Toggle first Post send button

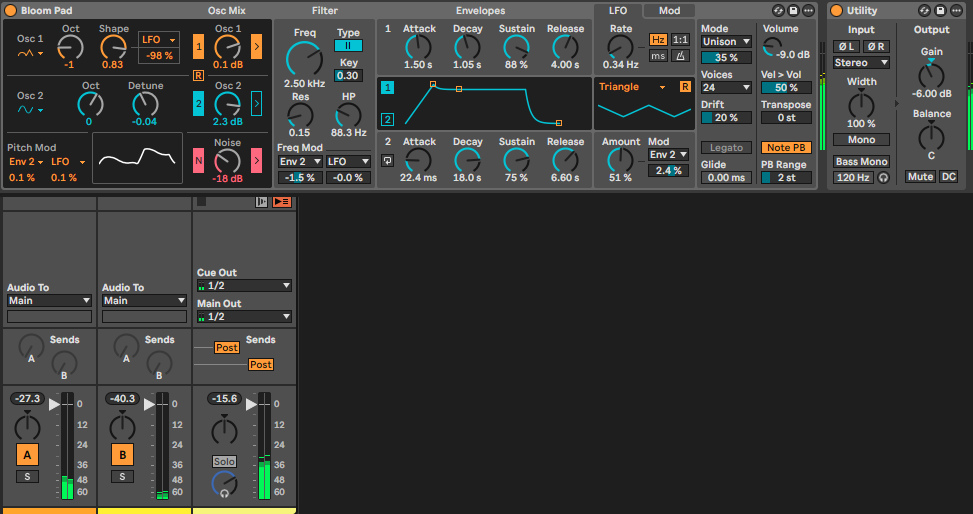(226, 348)
